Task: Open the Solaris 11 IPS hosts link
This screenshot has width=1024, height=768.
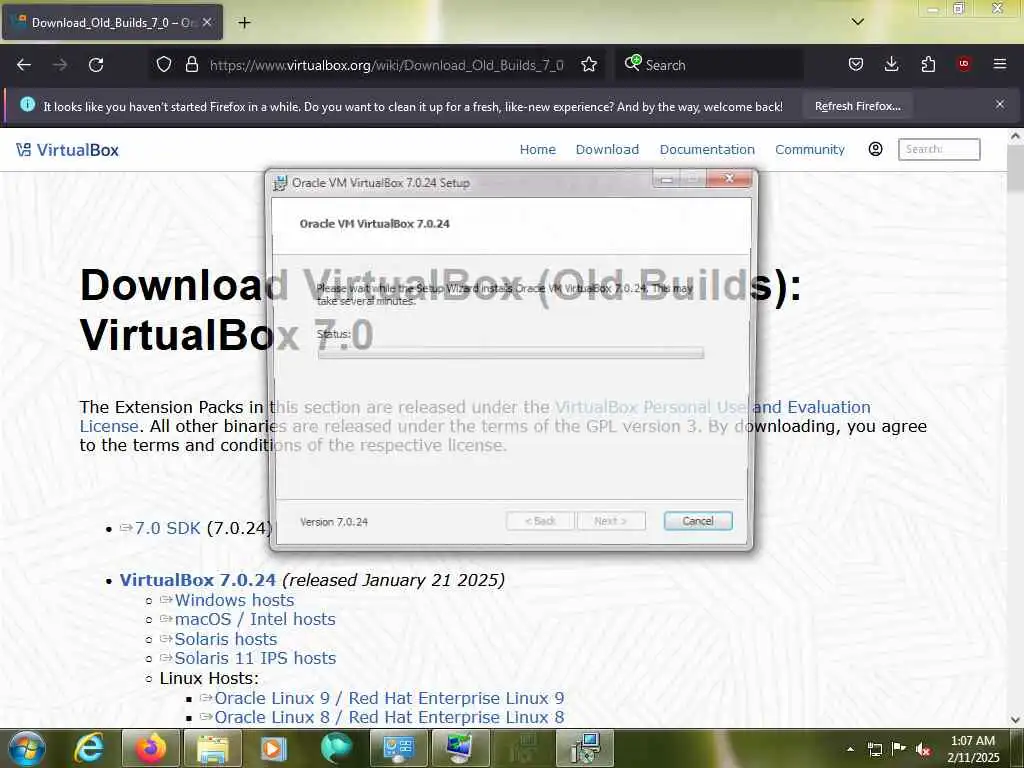Action: point(255,658)
